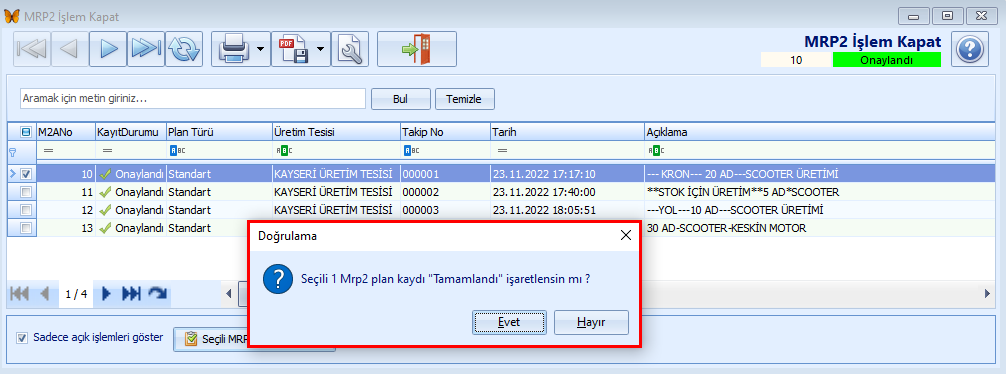Click the horizontal scrollbar left arrow

pos(229,294)
